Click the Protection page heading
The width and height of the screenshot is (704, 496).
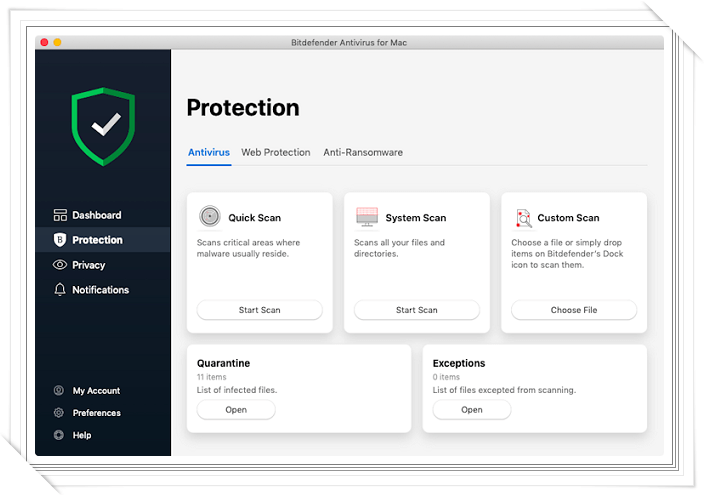point(243,108)
